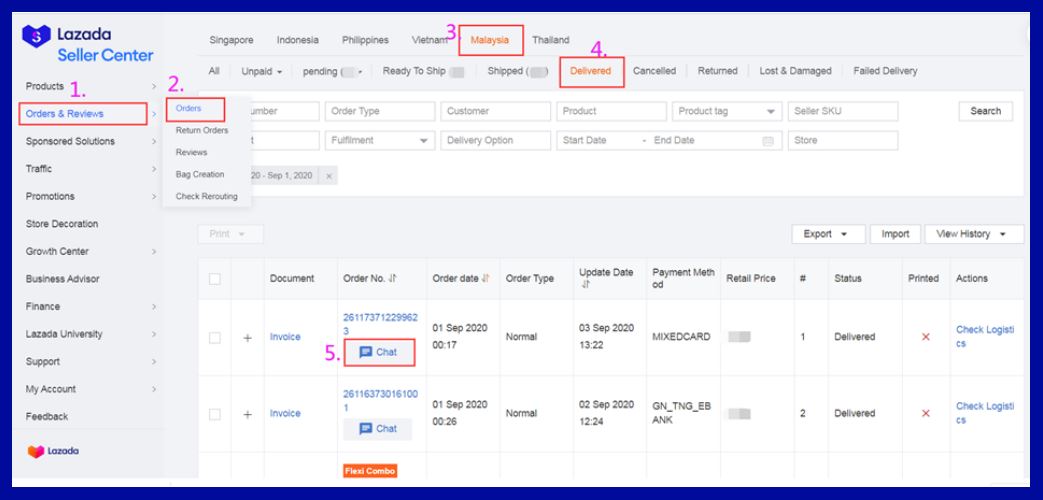
Task: Choose Reviews in the submenu
Action: pos(192,152)
